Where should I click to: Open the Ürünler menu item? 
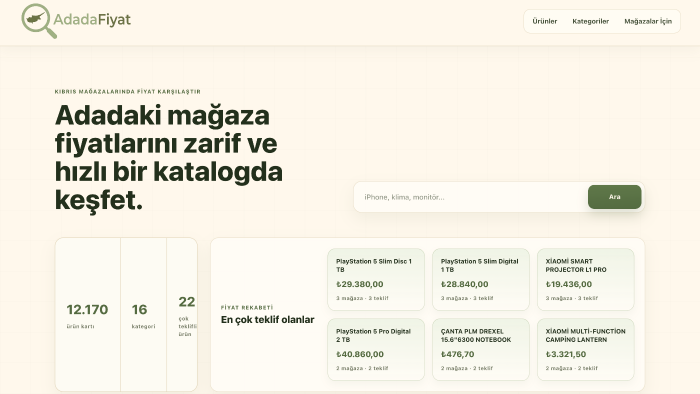pos(545,21)
